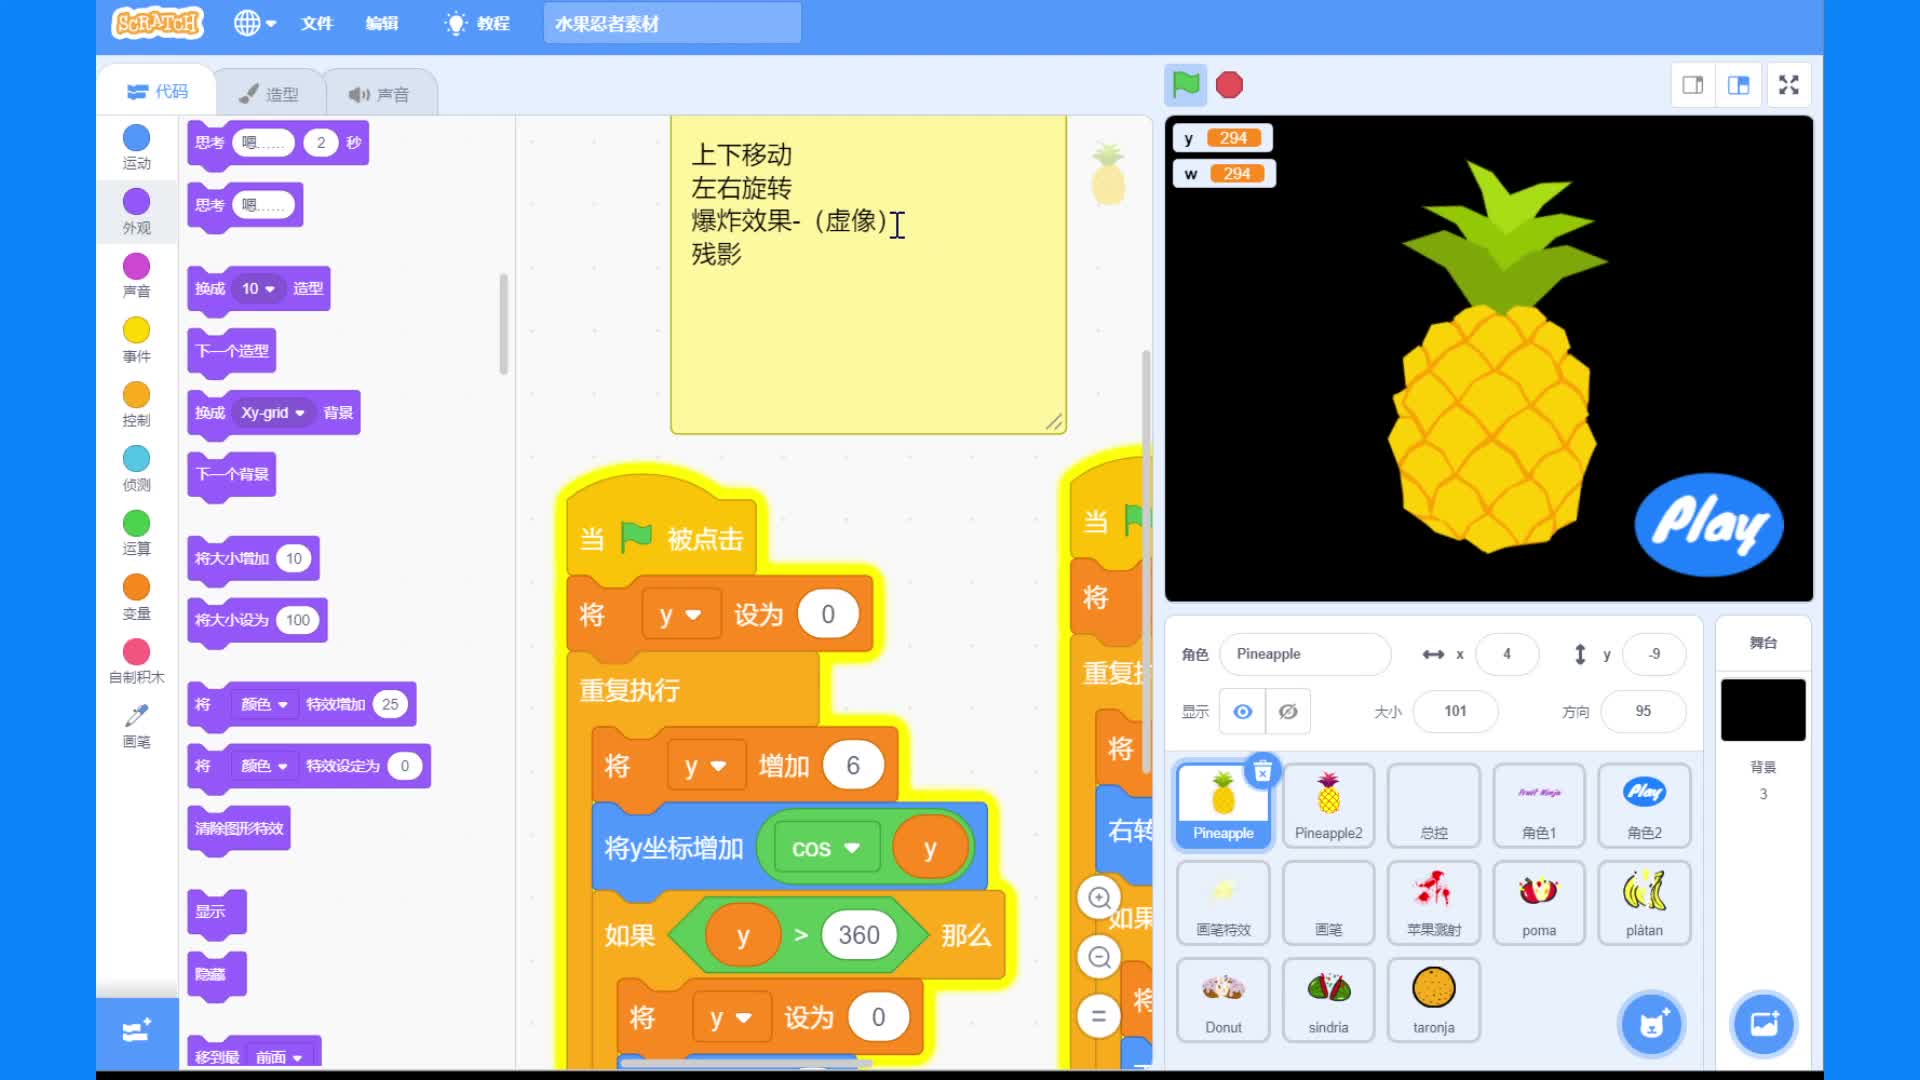Open y variable dropdown in 设为 0 block

click(680, 614)
